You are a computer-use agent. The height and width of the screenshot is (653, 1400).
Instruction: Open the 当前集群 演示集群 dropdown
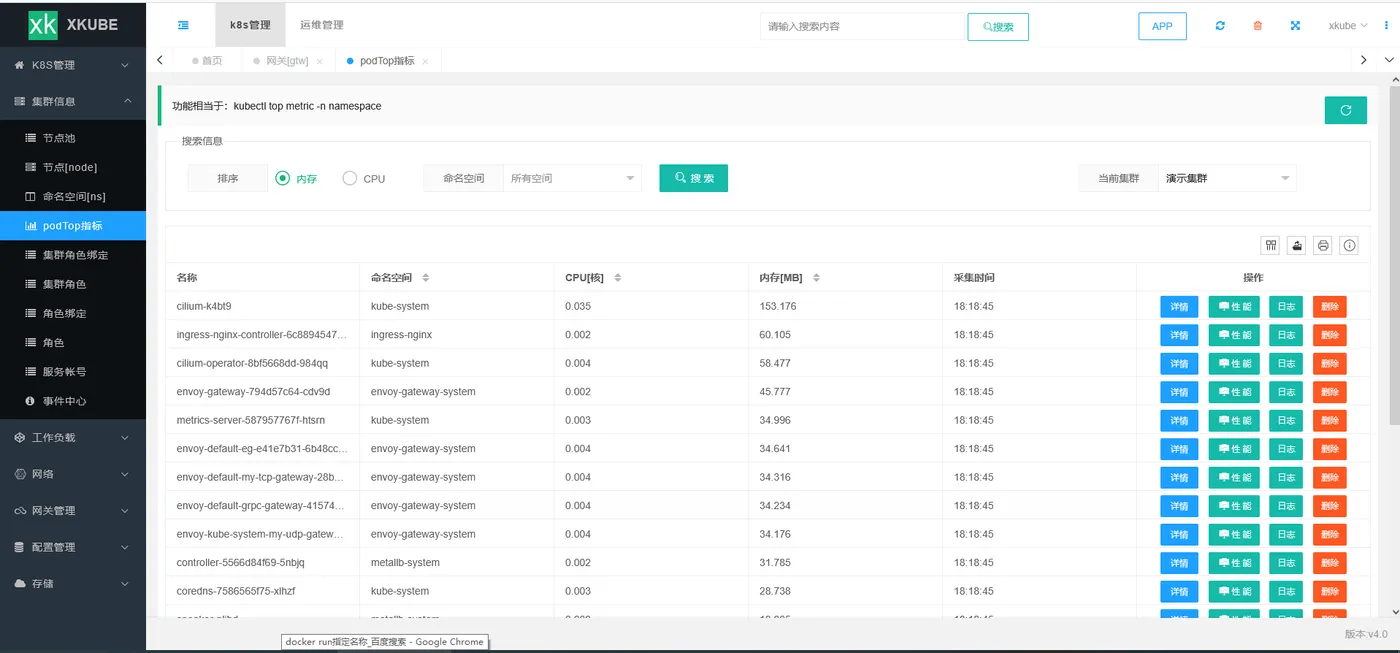tap(1227, 178)
